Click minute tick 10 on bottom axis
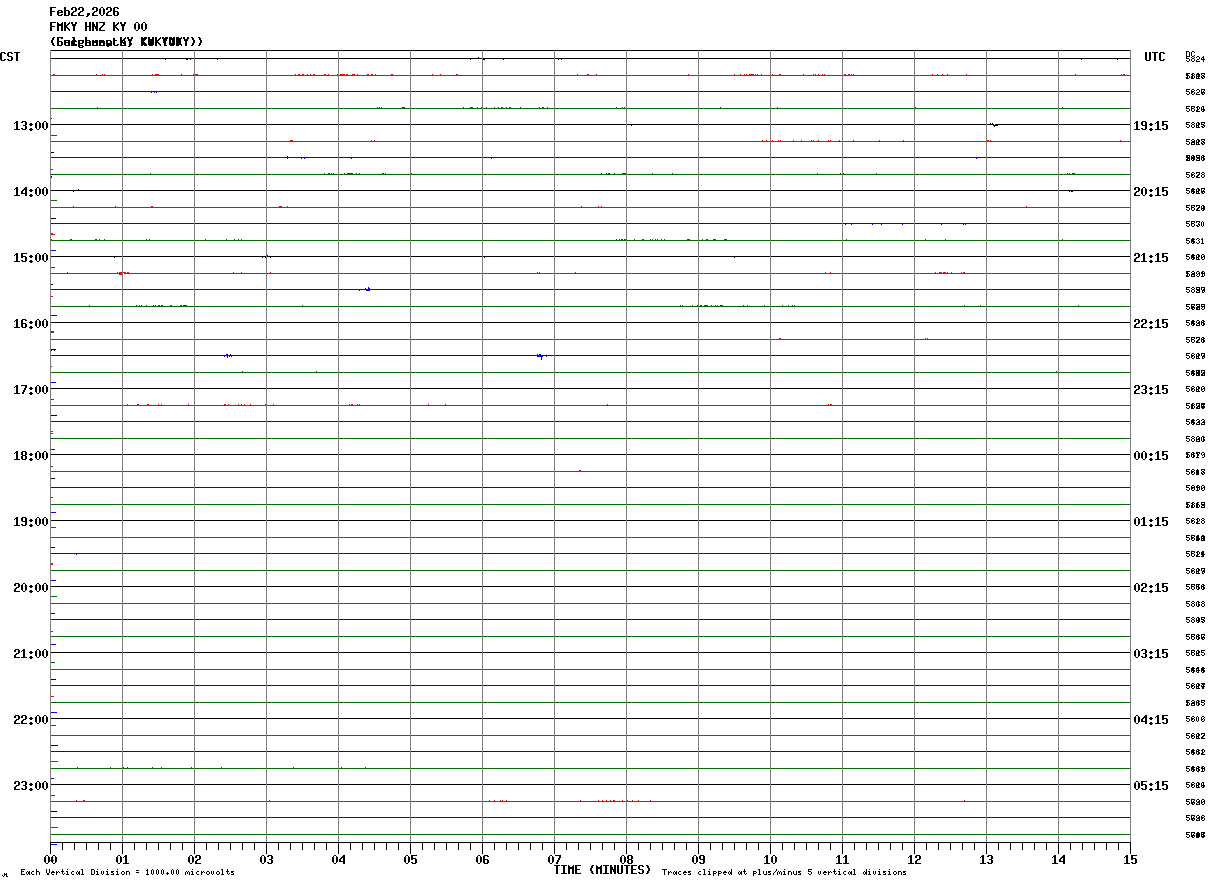The height and width of the screenshot is (886, 1210). (x=770, y=859)
